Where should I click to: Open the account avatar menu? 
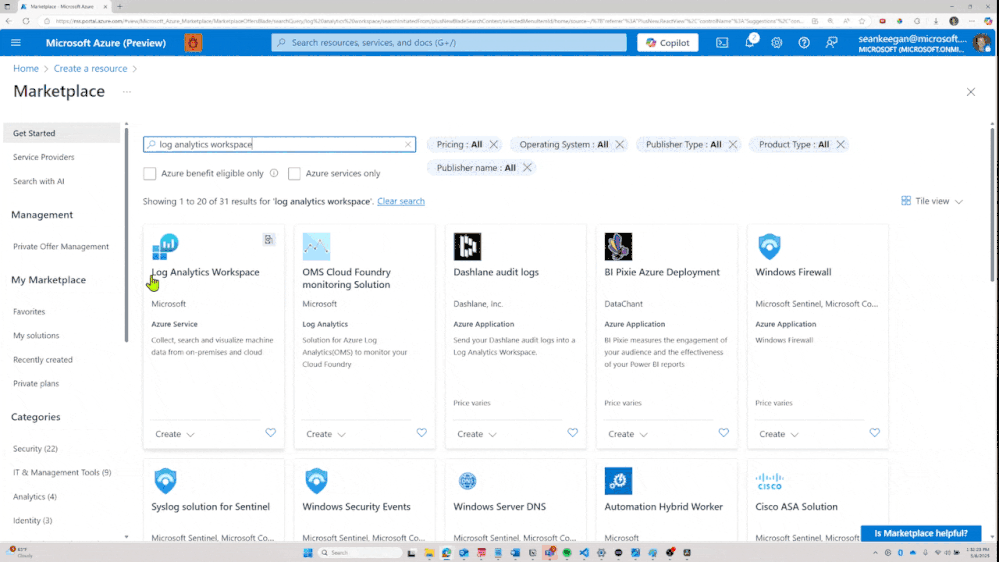click(x=981, y=43)
